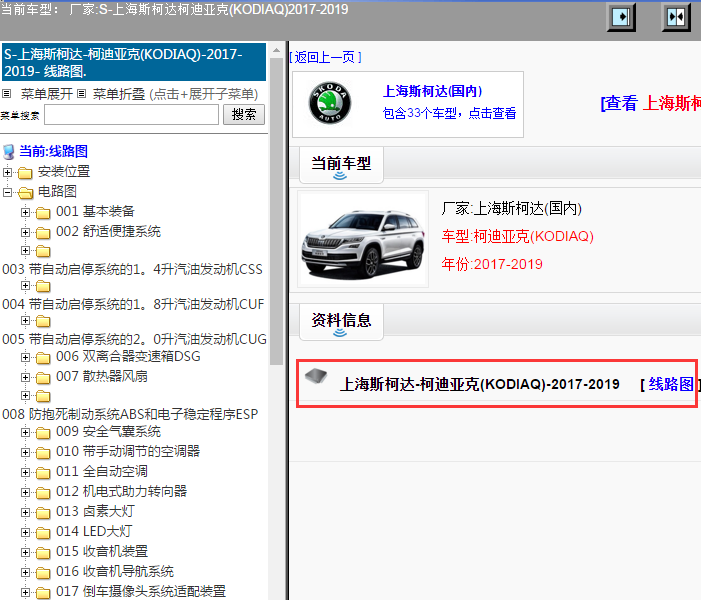Click folder icon of 014 LED大灯

(43, 533)
